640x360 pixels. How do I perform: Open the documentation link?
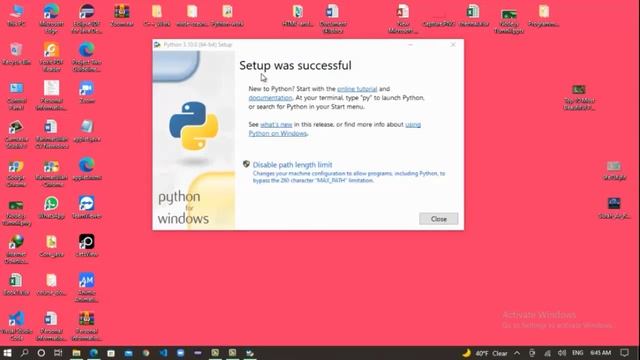[x=270, y=98]
